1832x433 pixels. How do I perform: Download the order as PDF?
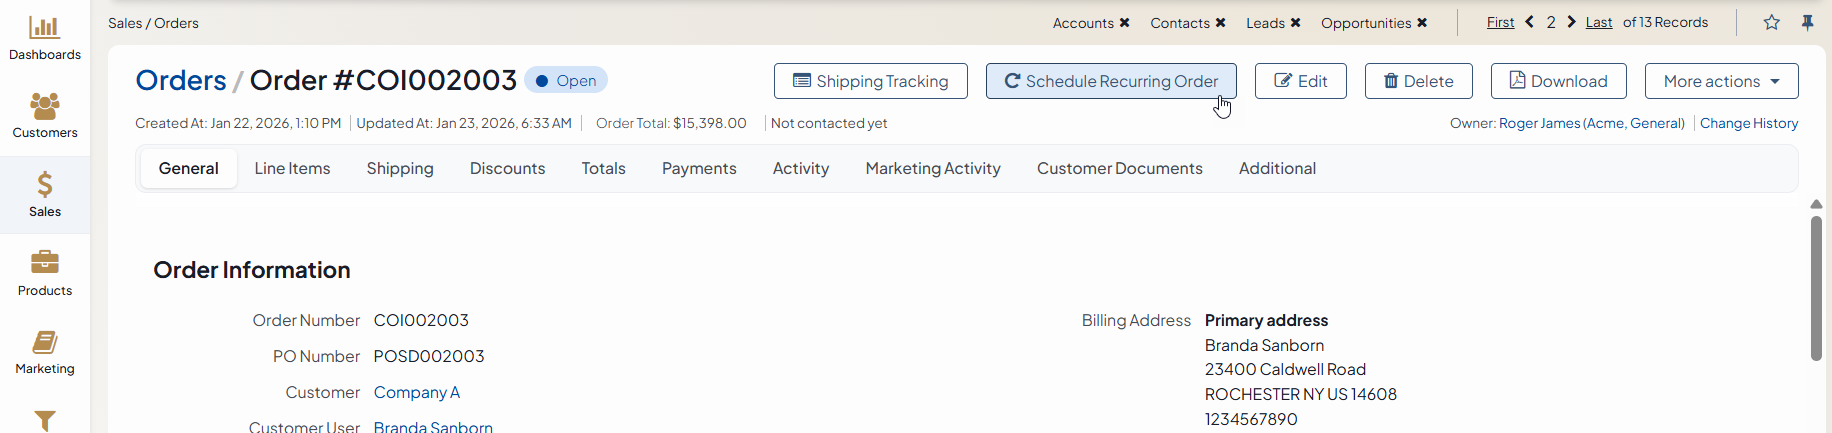[x=1558, y=81]
